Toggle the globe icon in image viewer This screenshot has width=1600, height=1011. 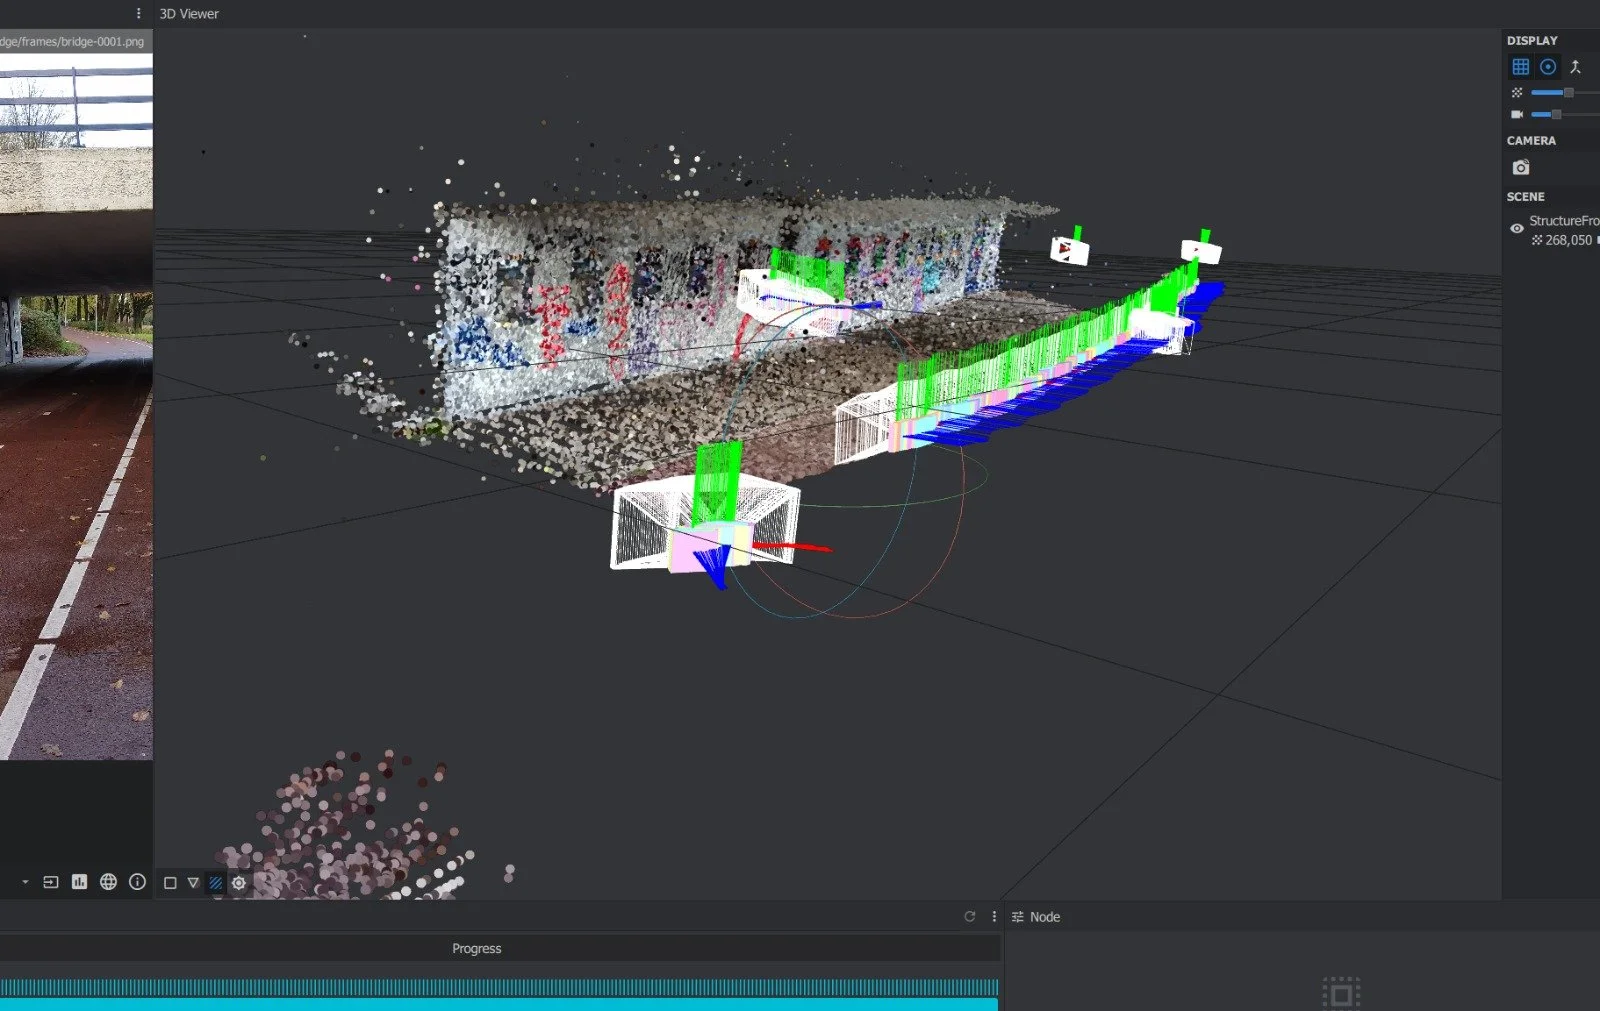108,882
